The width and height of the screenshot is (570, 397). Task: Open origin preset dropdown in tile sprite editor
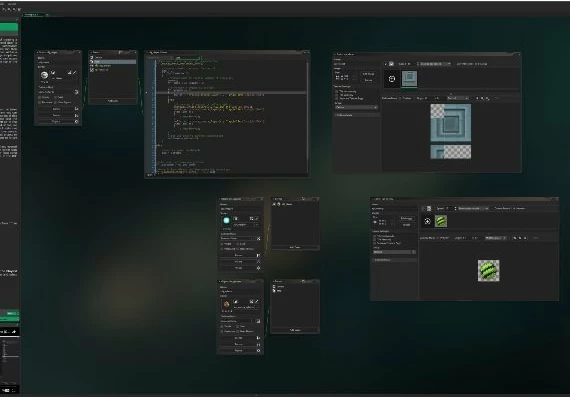click(x=457, y=98)
